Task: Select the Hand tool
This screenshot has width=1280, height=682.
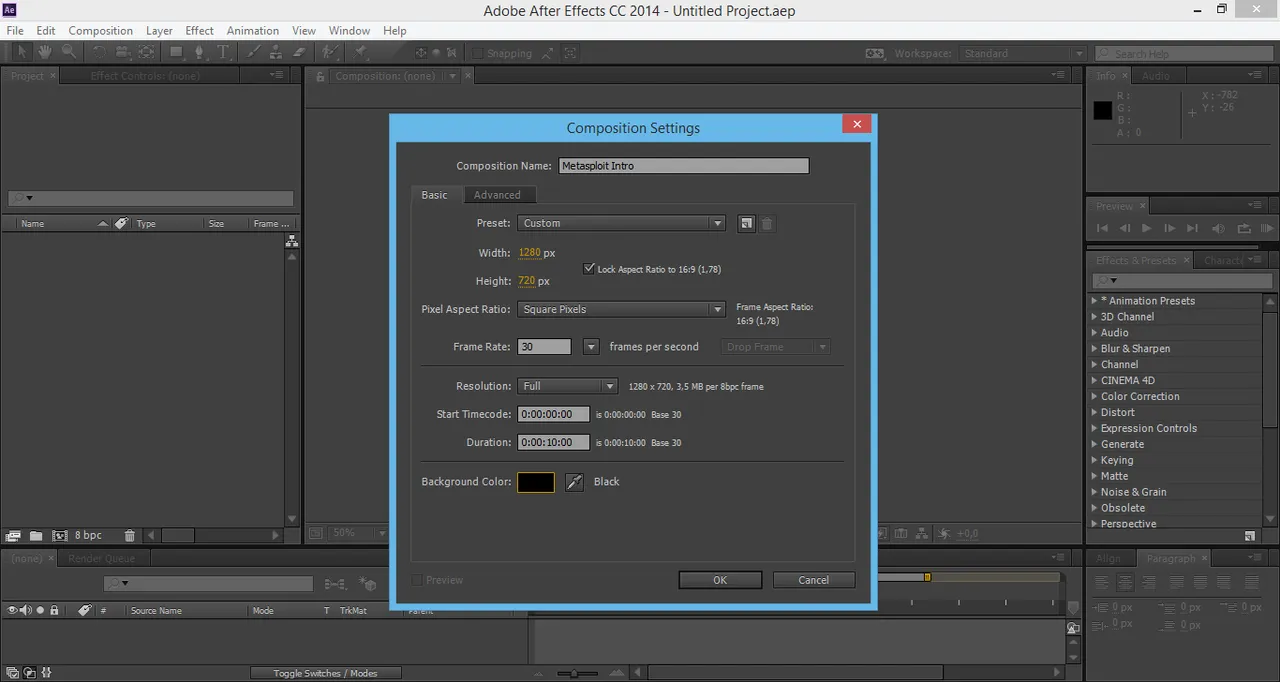Action: tap(45, 52)
